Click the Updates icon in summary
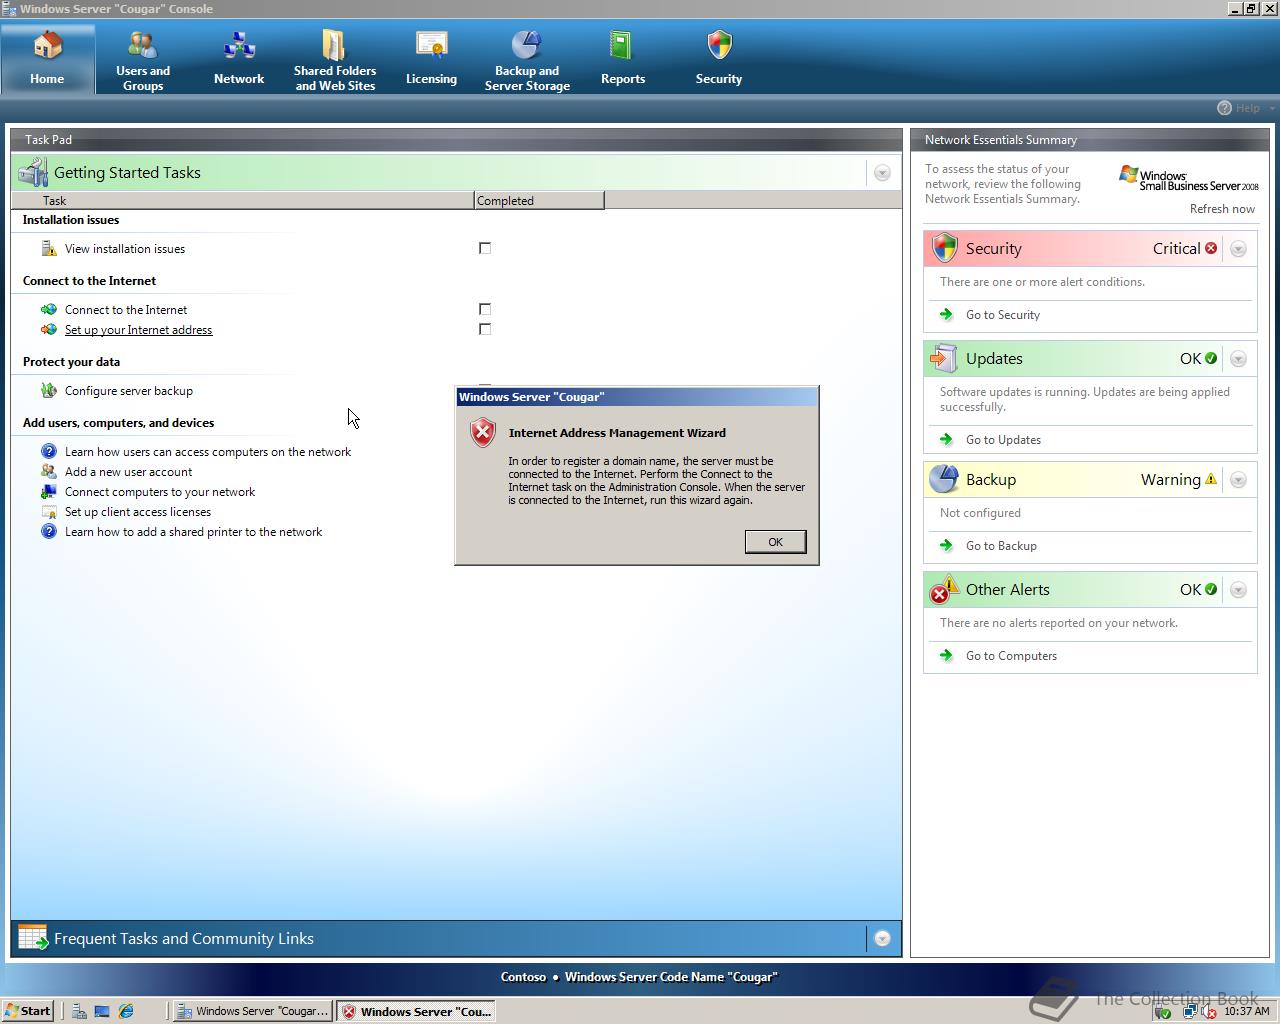Screen dimensions: 1280x1024 (x=944, y=358)
